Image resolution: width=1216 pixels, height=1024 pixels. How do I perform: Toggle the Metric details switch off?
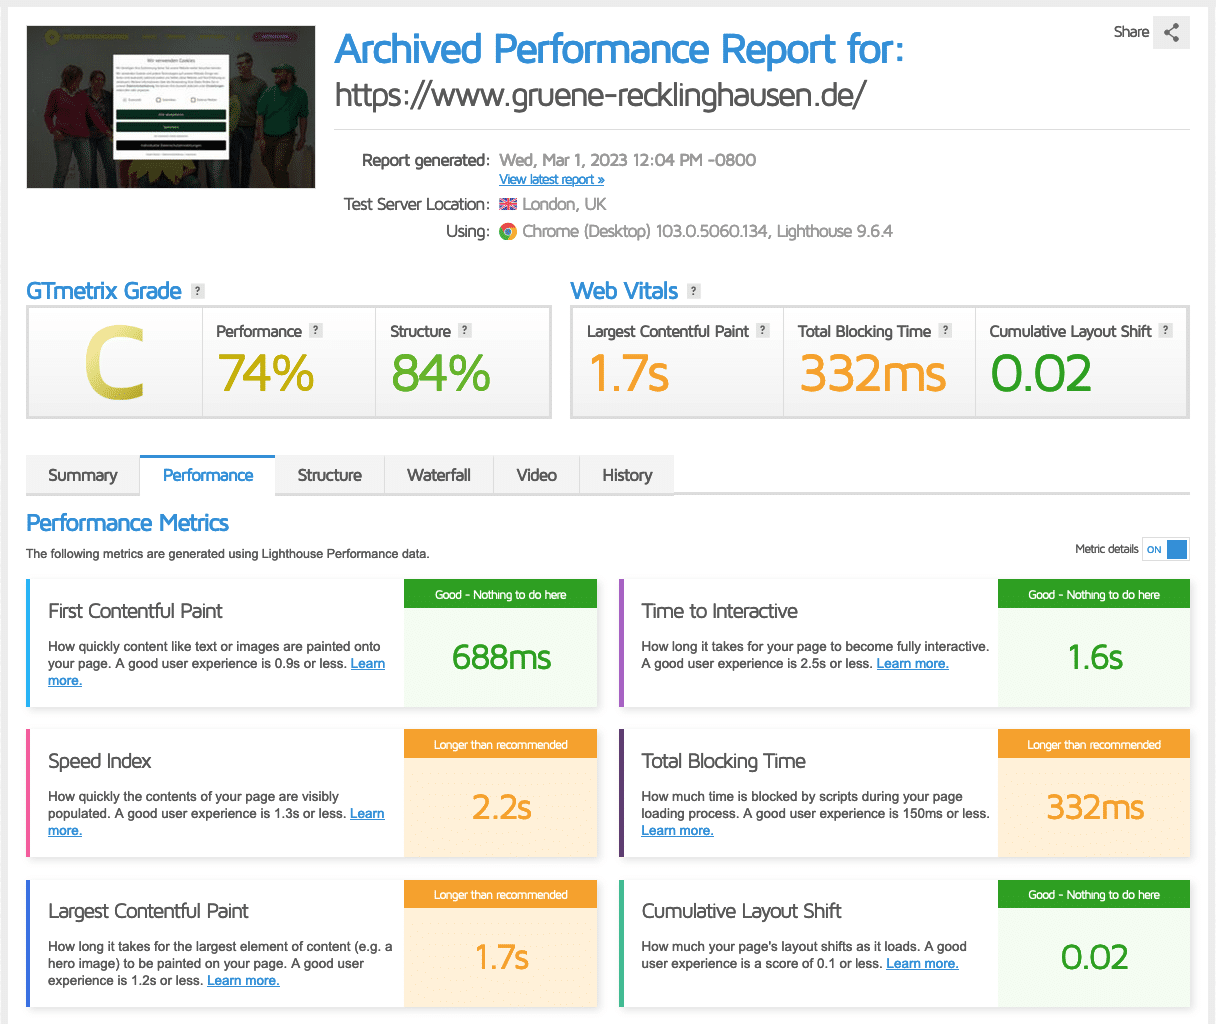[1166, 549]
